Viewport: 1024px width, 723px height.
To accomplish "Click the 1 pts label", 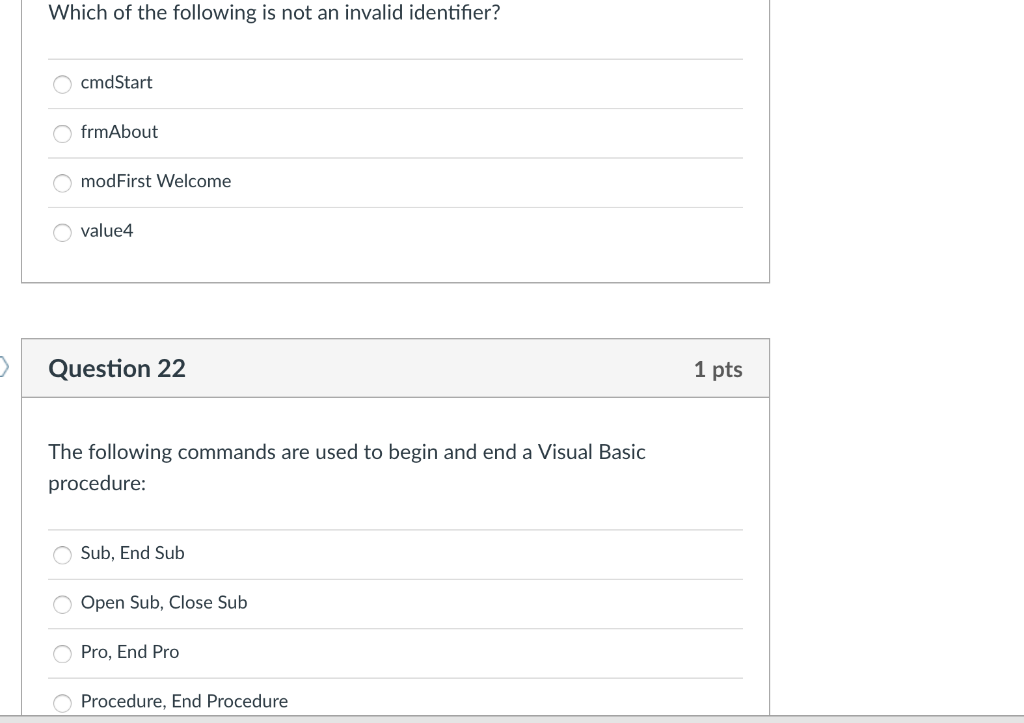I will pyautogui.click(x=718, y=370).
